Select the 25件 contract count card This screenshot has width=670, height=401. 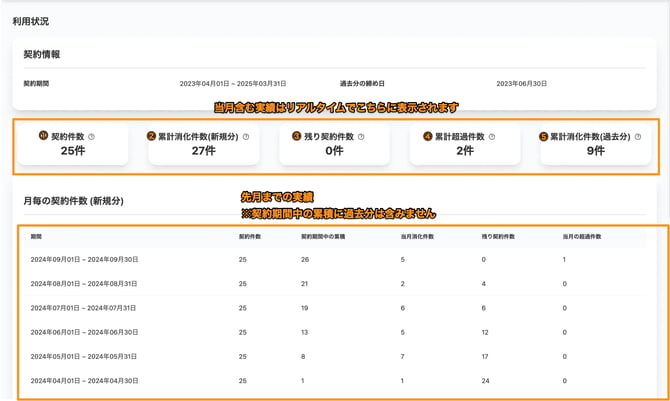[72, 145]
